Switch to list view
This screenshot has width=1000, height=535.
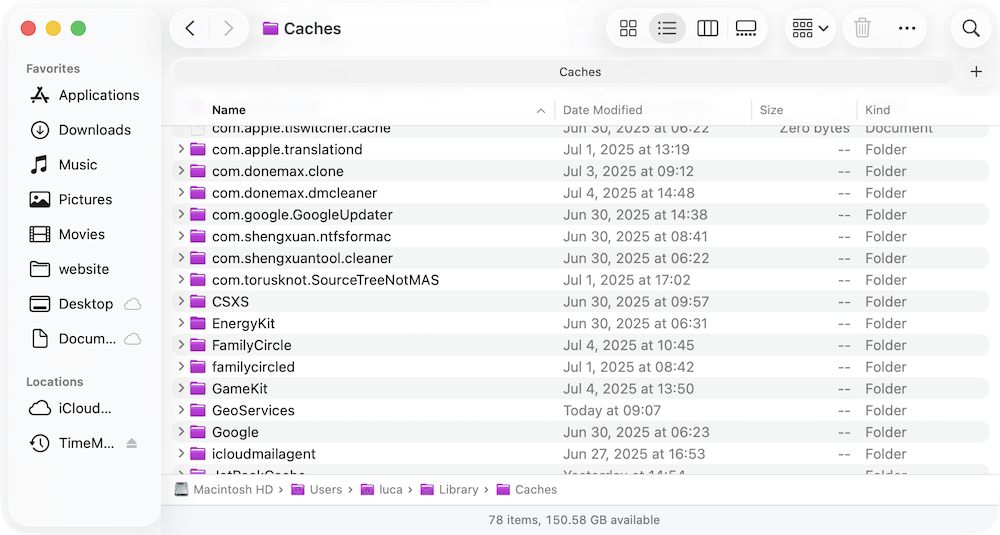[x=667, y=28]
